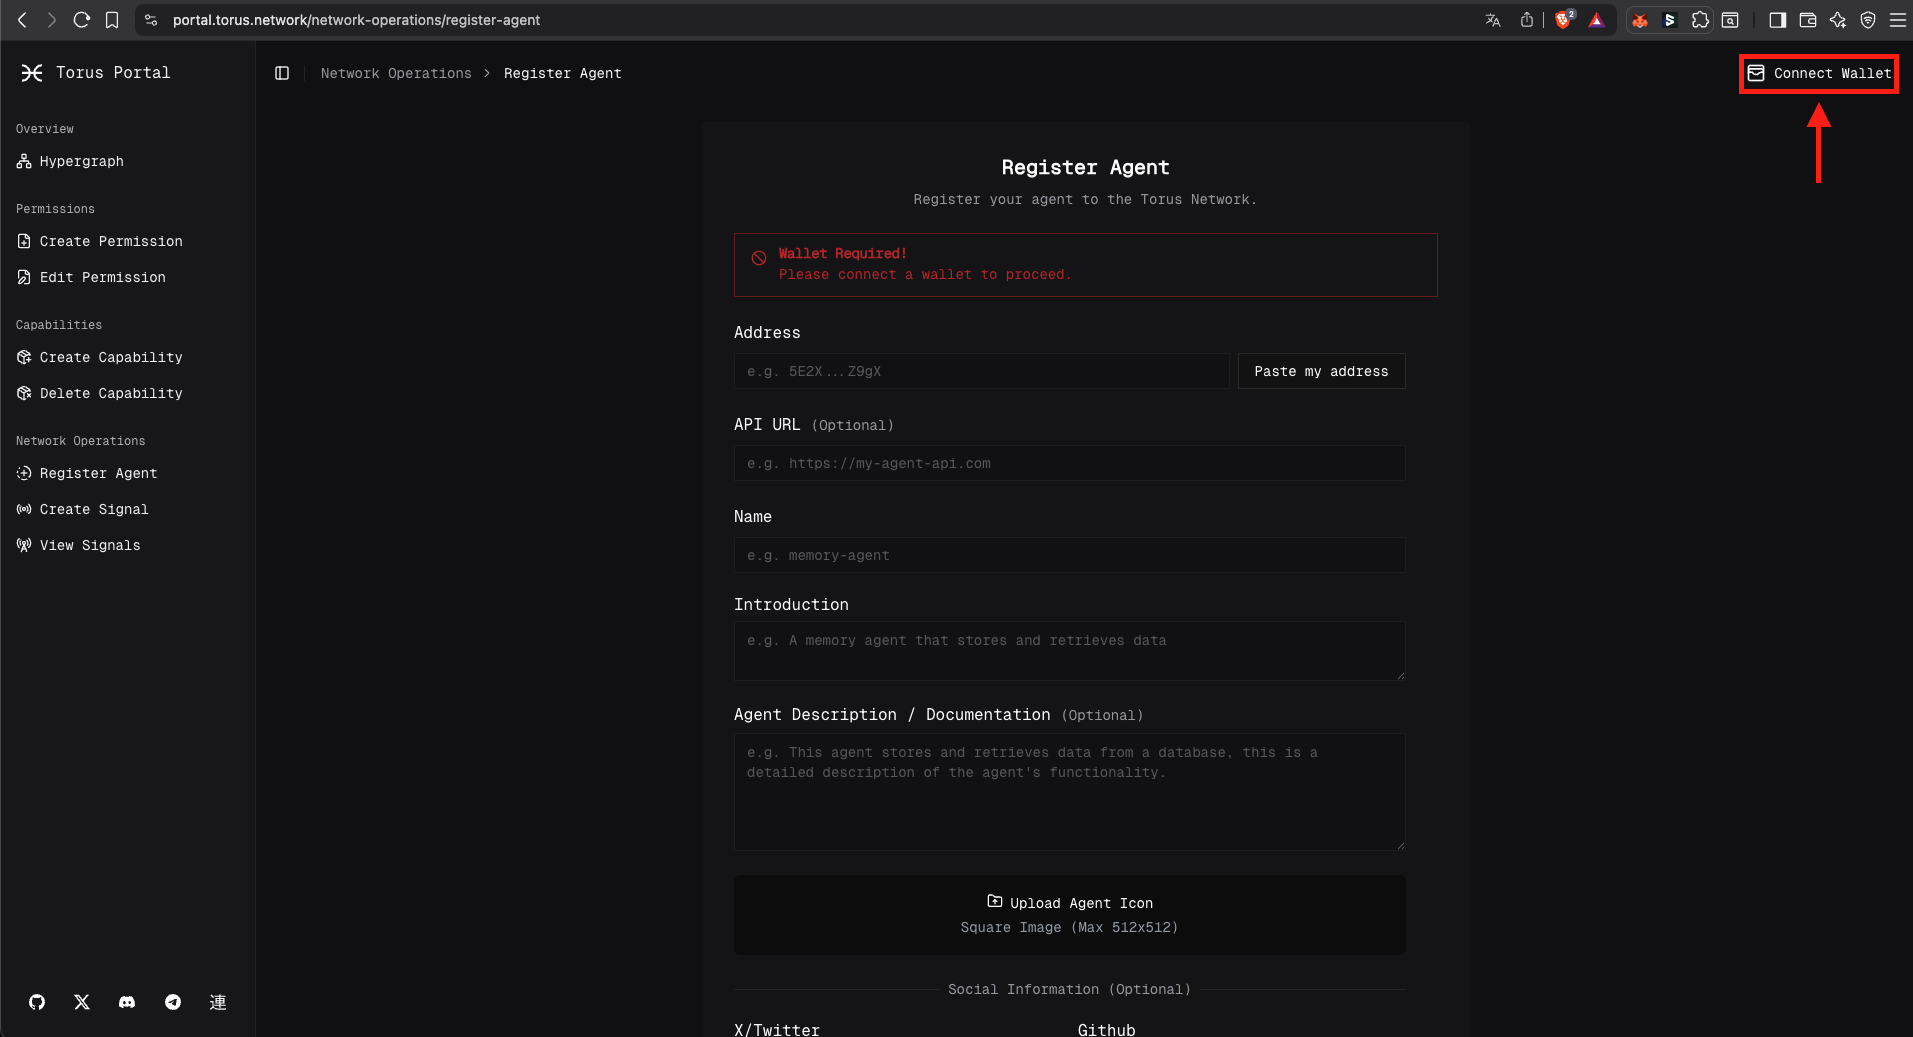
Task: Click the bookmark icon in the browser toolbar
Action: (112, 19)
